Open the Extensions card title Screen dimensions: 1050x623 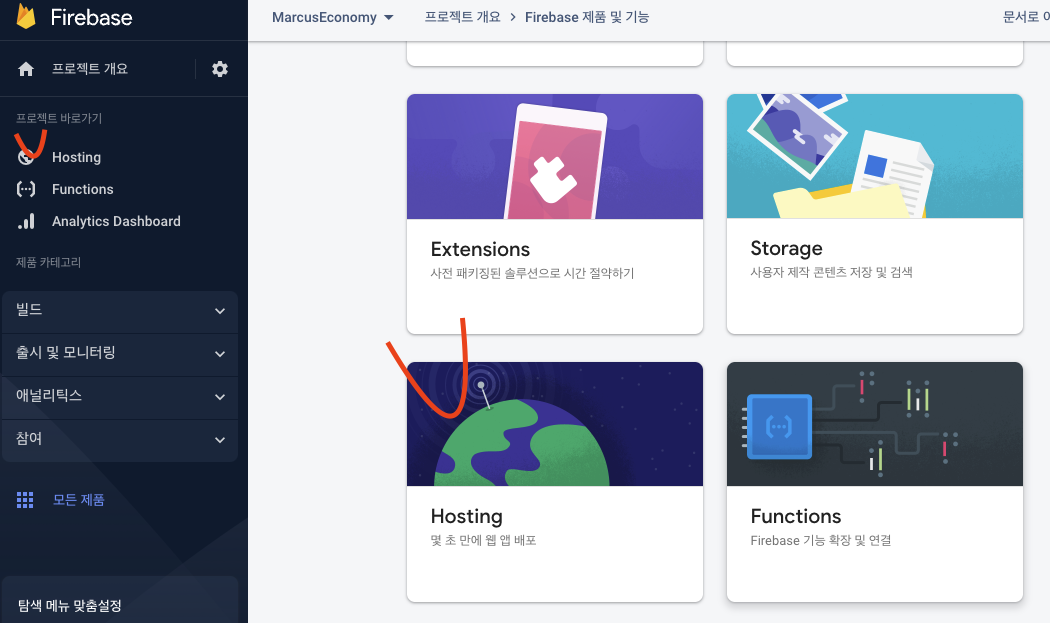tap(480, 249)
